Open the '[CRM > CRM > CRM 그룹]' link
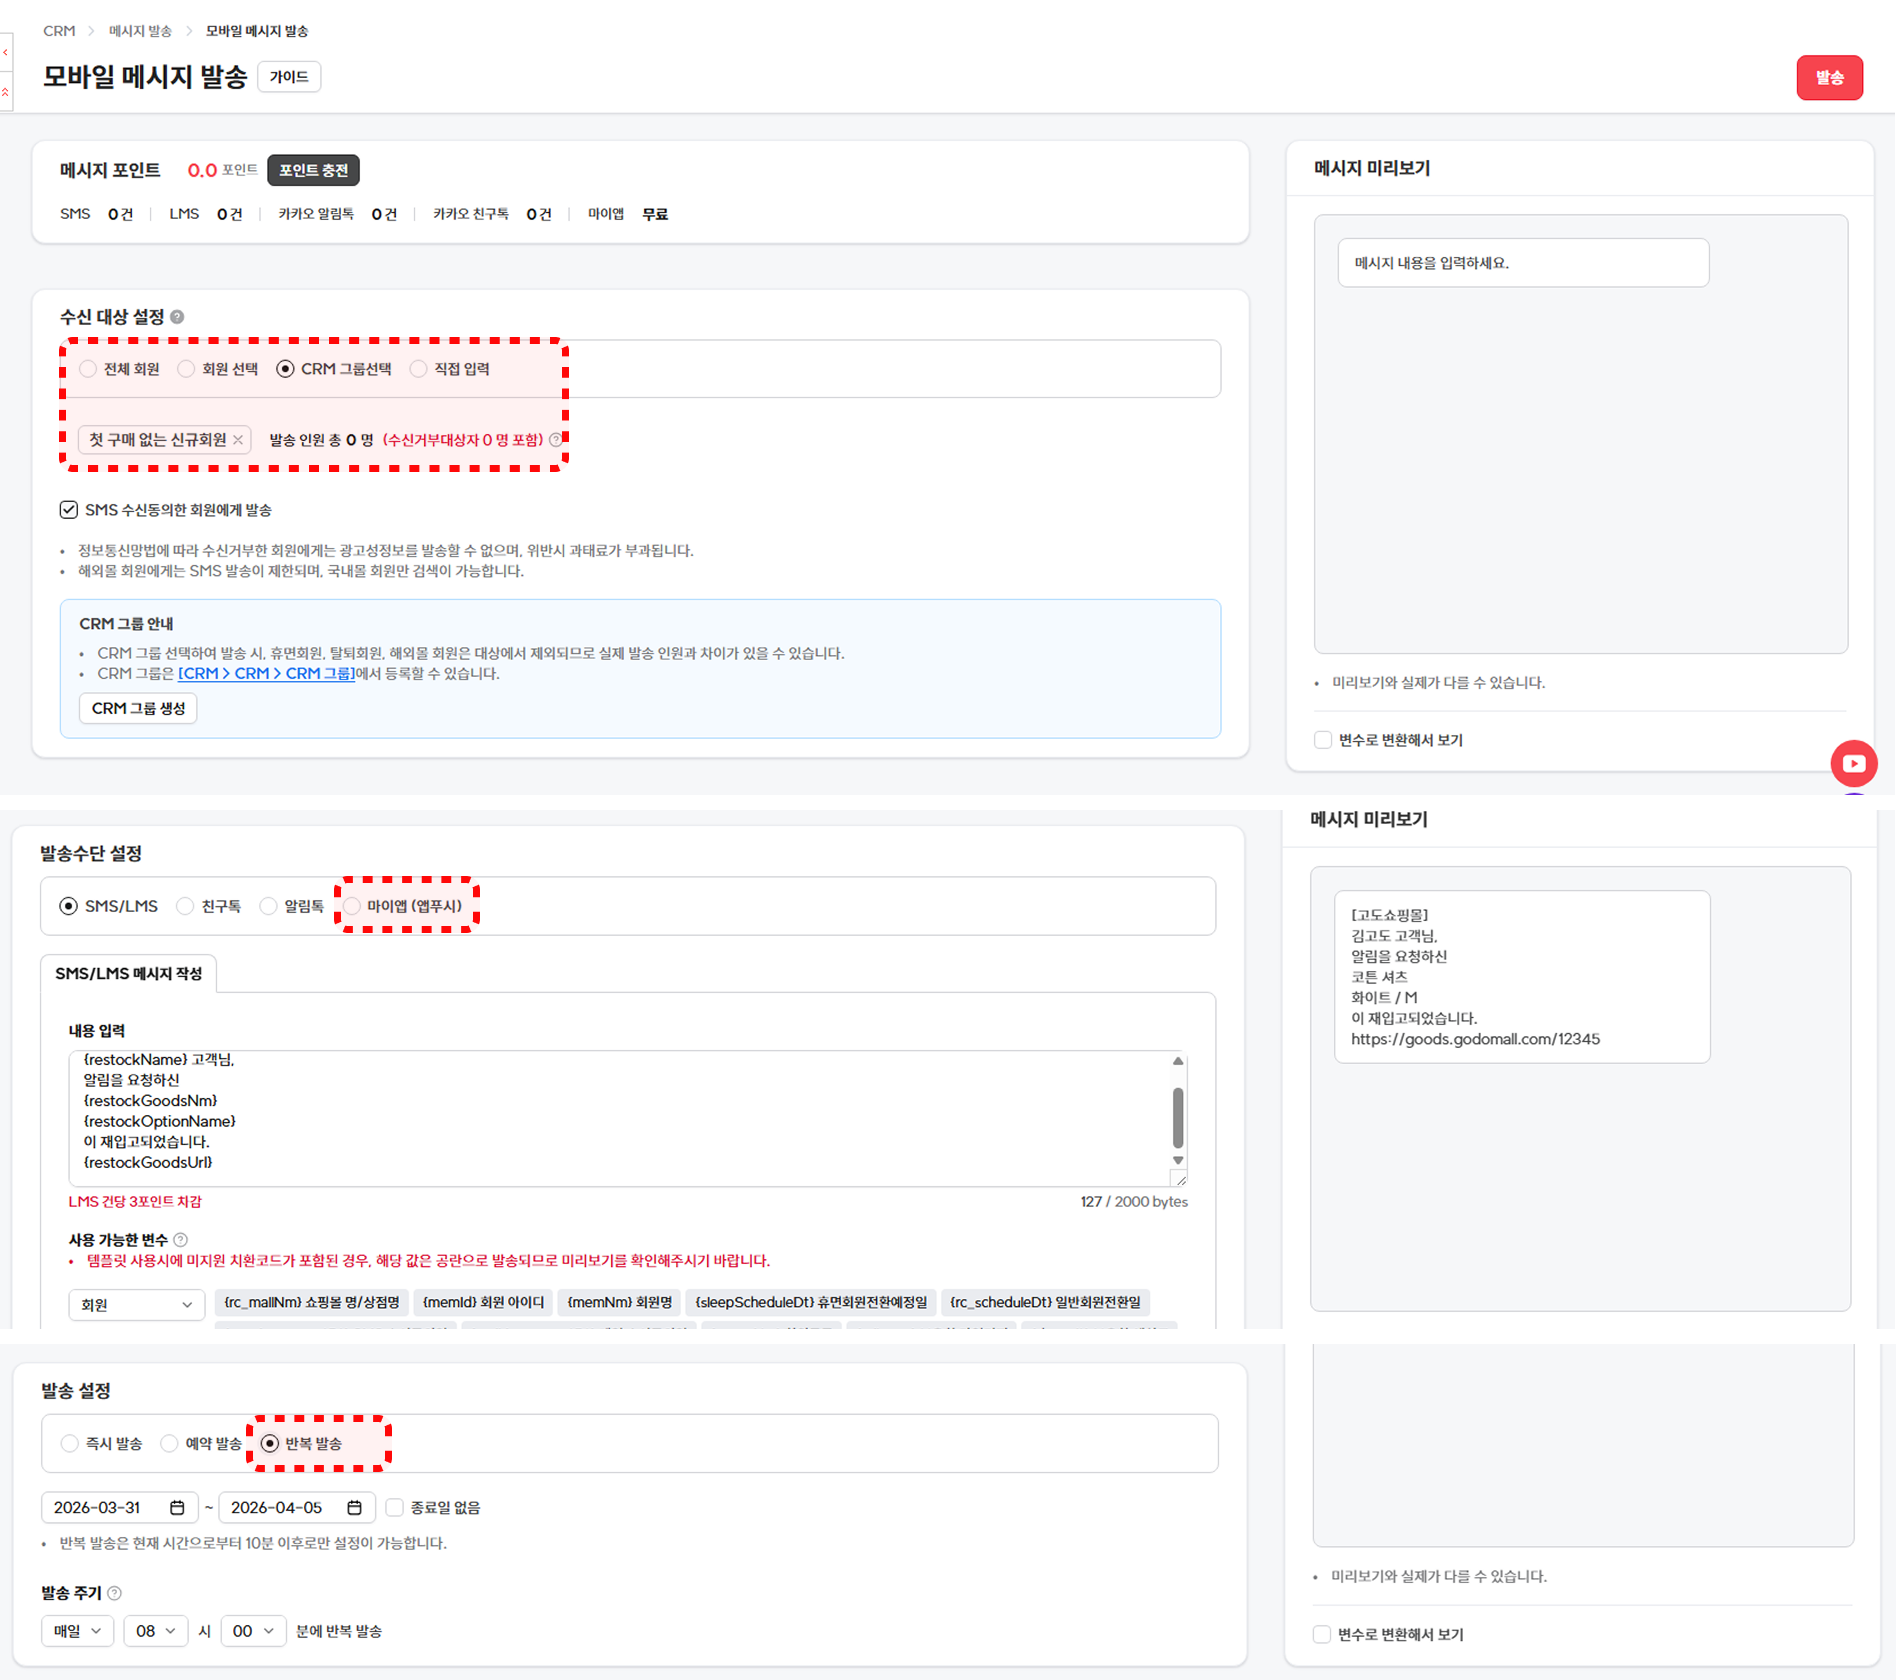 click(266, 674)
